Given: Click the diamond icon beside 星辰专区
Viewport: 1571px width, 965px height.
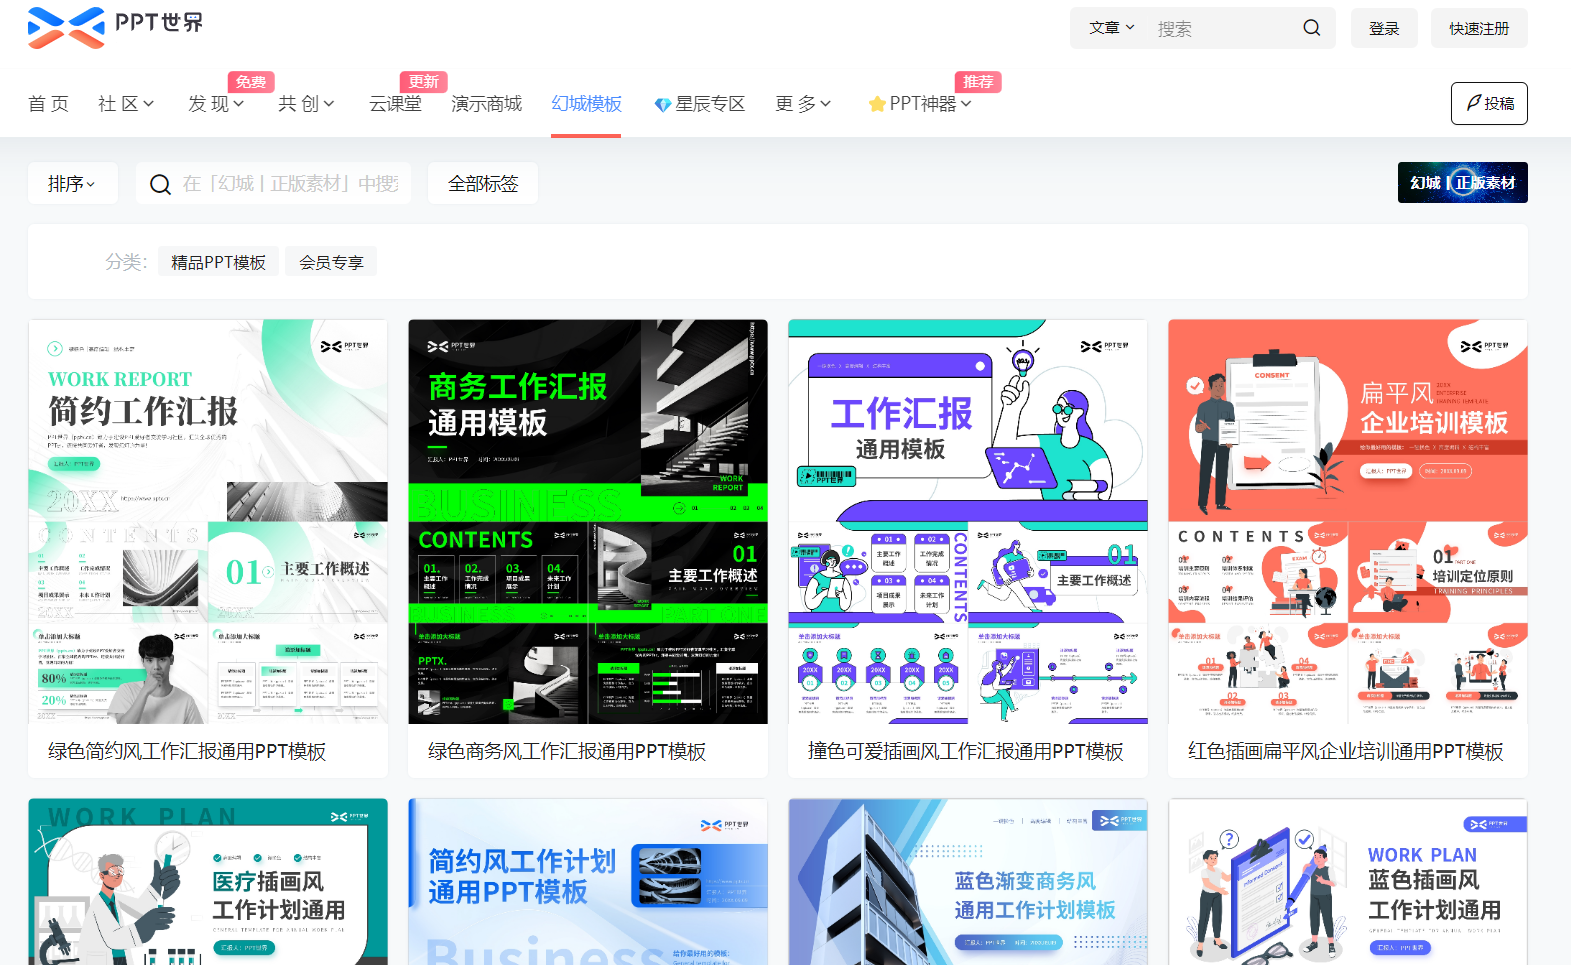Looking at the screenshot, I should pos(662,104).
